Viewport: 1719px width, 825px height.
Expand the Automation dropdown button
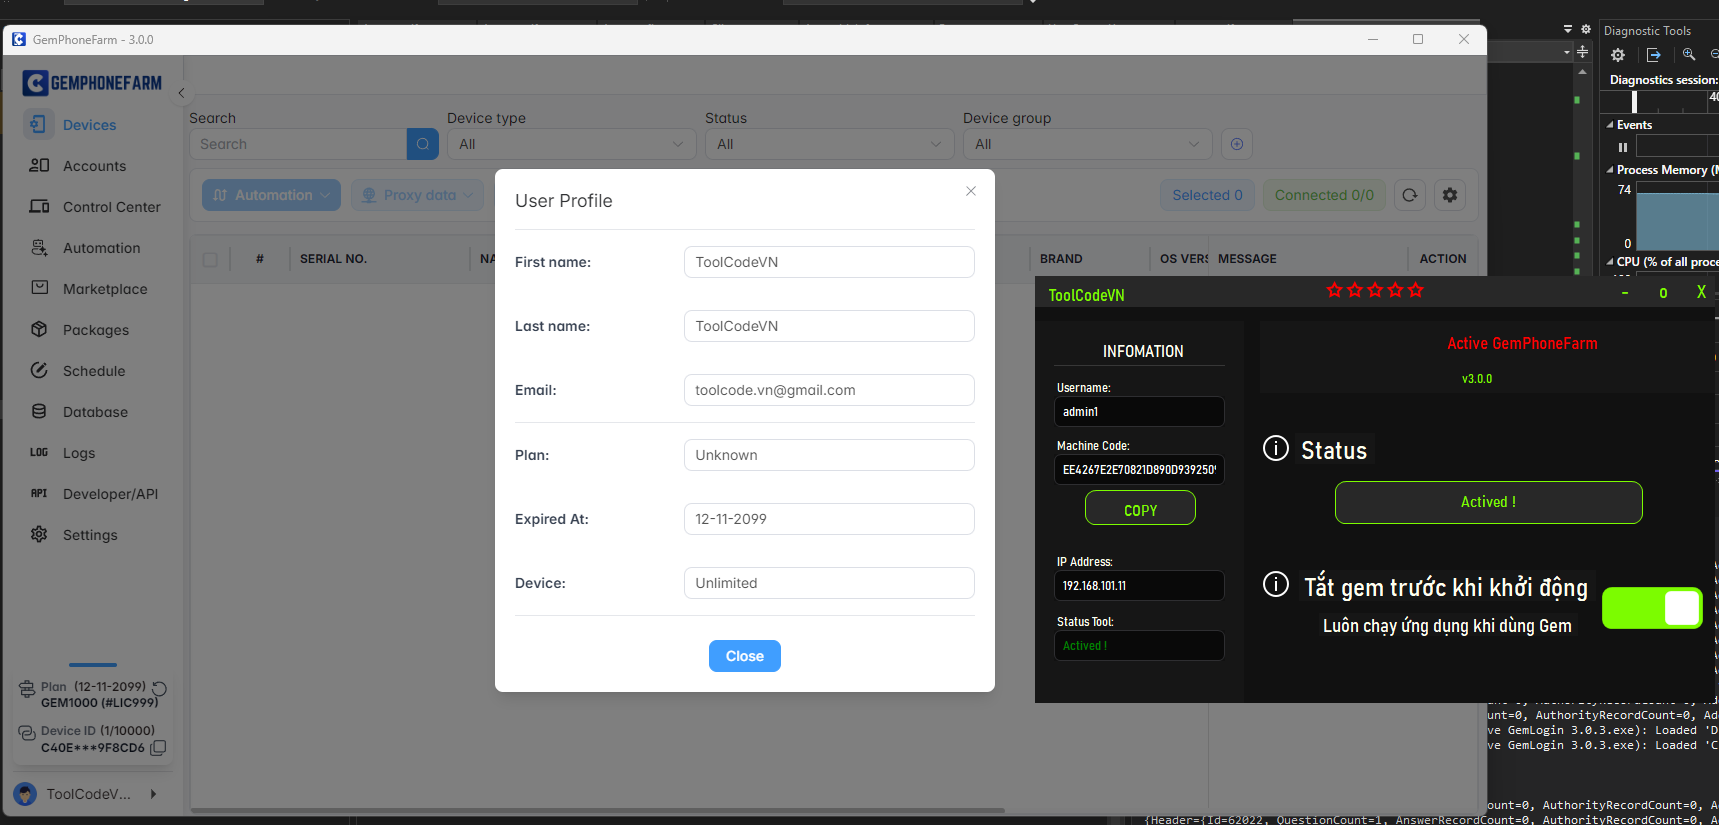click(x=271, y=195)
